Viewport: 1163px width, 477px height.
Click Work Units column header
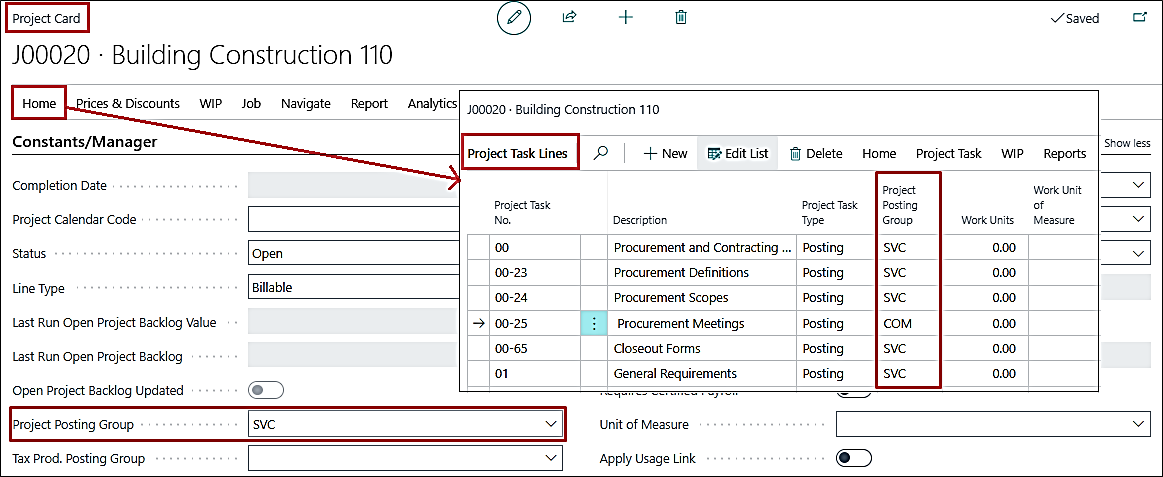(987, 220)
